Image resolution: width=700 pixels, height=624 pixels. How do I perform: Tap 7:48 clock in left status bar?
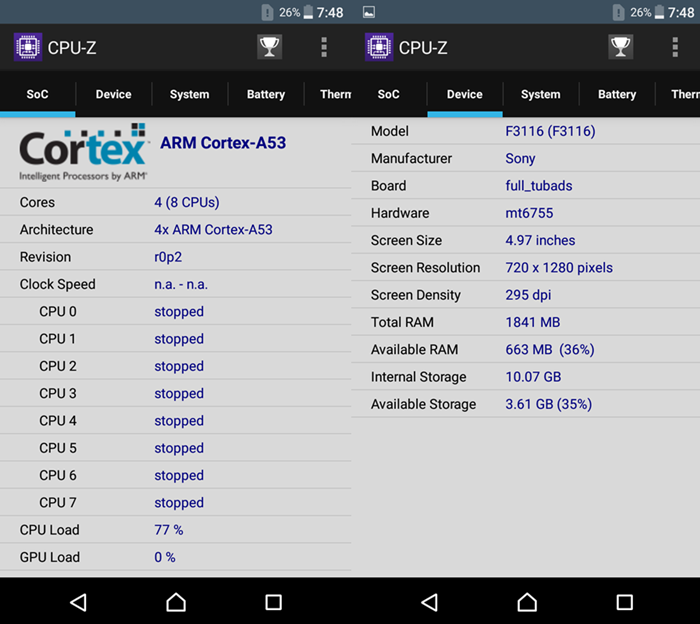[330, 12]
